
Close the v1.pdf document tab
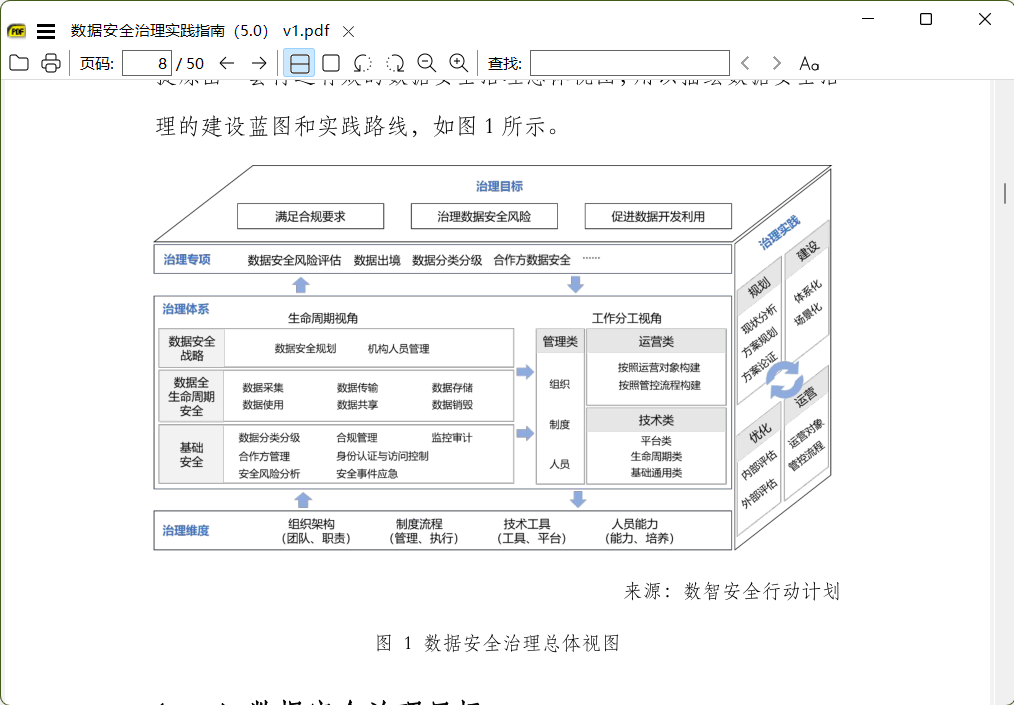349,31
